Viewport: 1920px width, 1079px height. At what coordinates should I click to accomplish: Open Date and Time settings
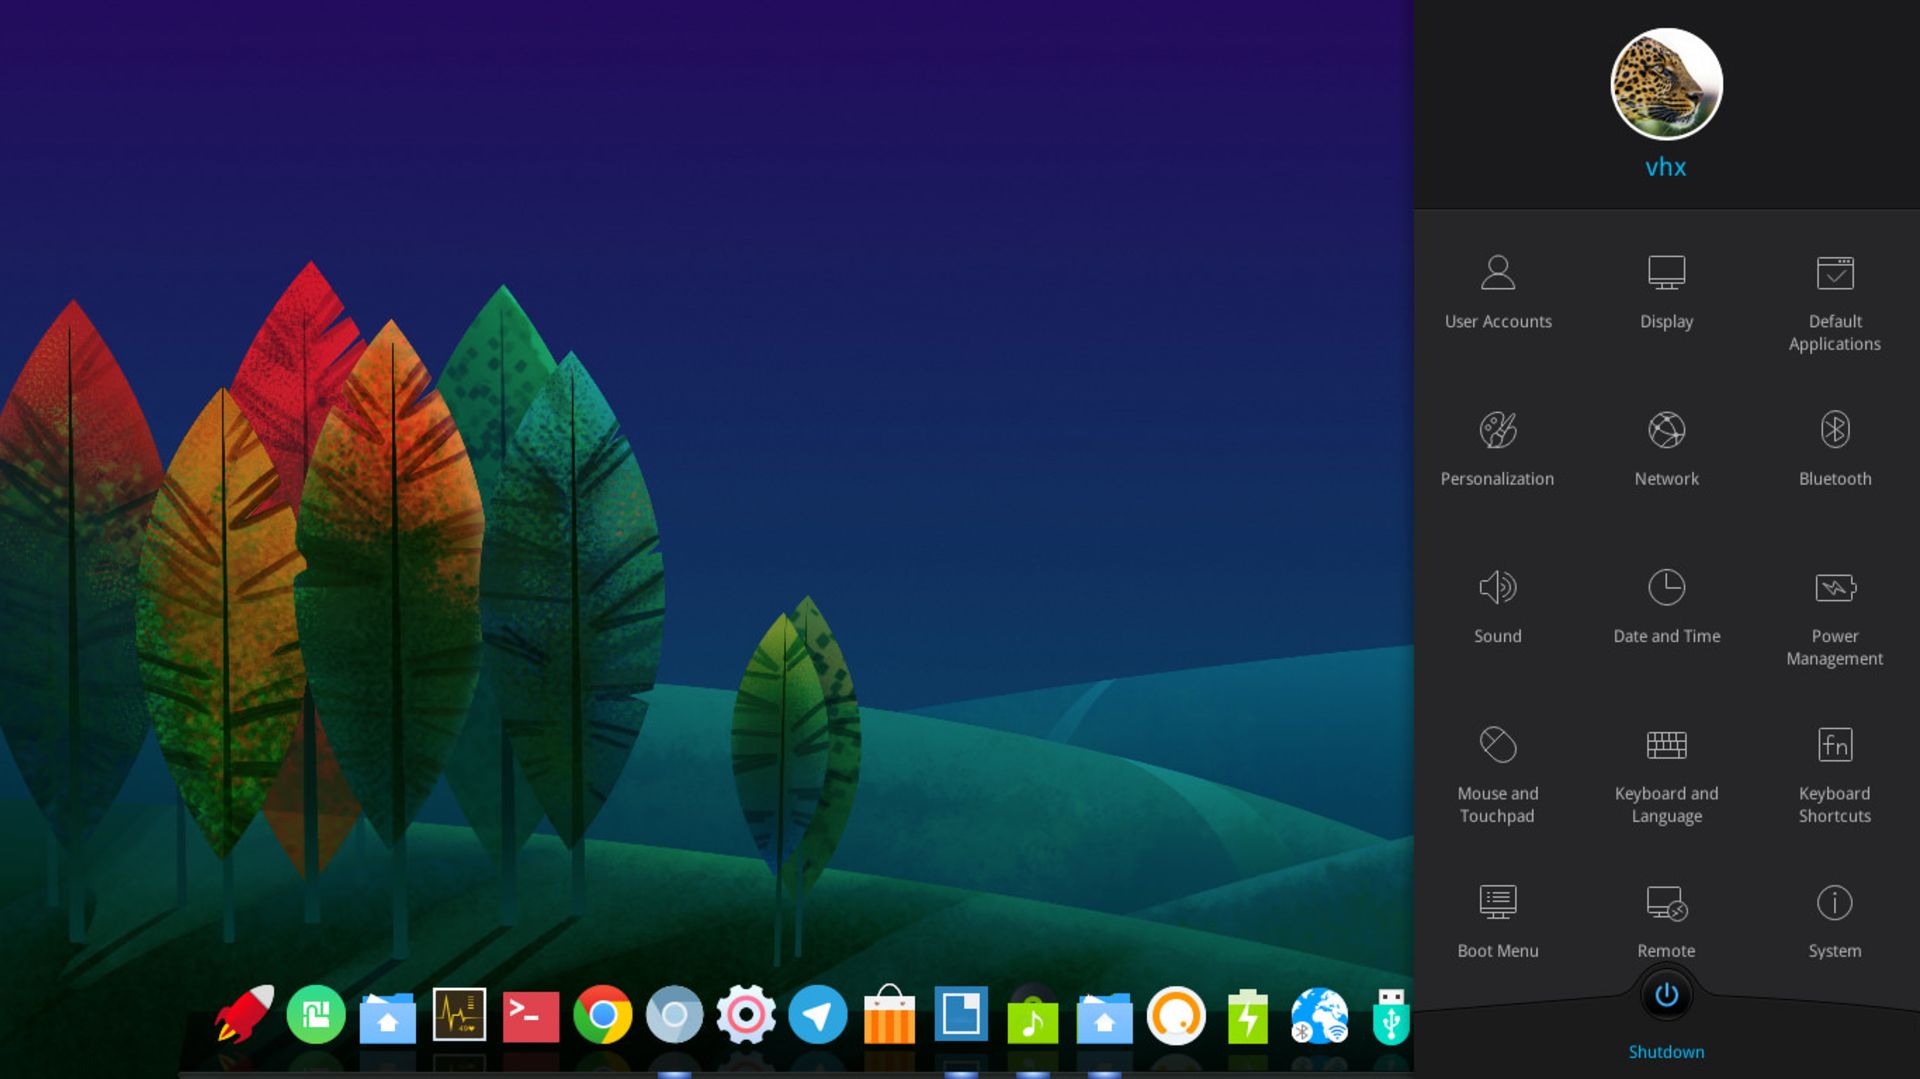[x=1666, y=605]
